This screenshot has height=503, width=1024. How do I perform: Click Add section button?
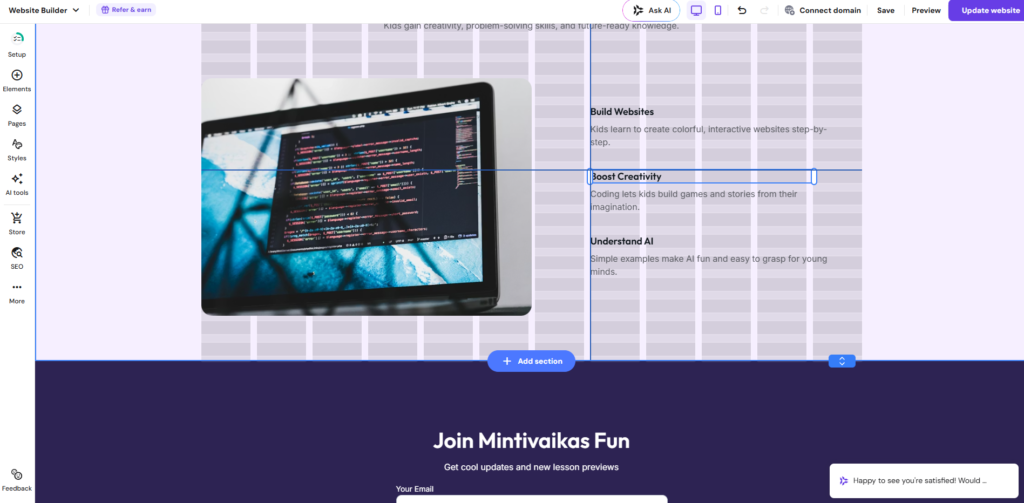point(532,361)
